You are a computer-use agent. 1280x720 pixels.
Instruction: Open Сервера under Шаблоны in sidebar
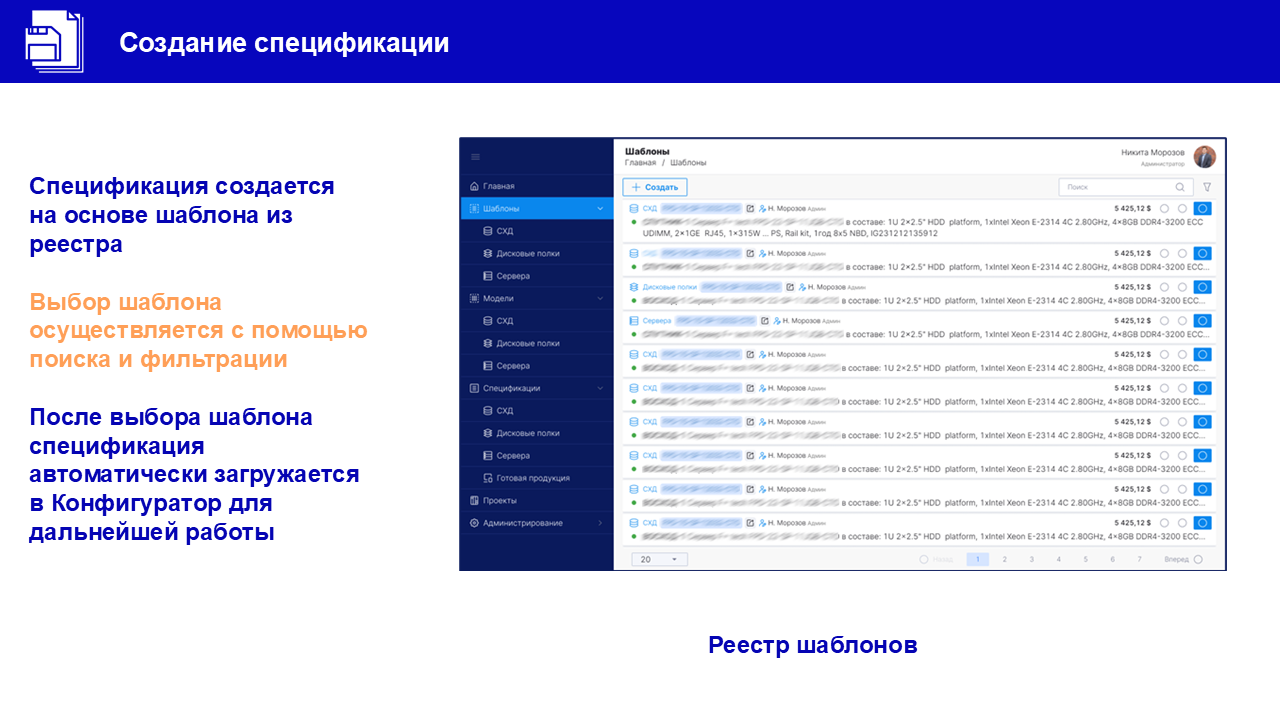click(537, 276)
